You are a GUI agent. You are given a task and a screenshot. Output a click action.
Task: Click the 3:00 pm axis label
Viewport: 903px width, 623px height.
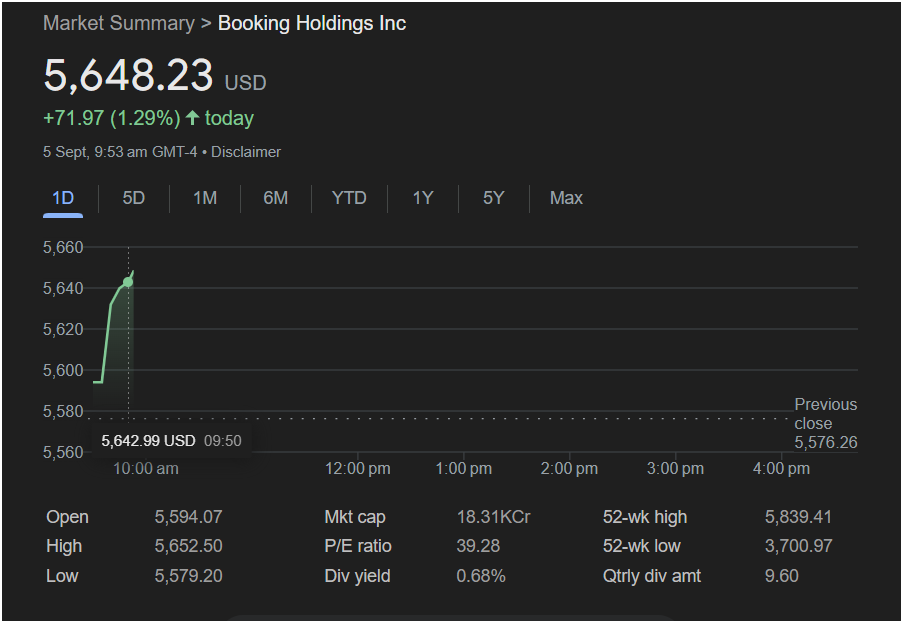click(675, 469)
